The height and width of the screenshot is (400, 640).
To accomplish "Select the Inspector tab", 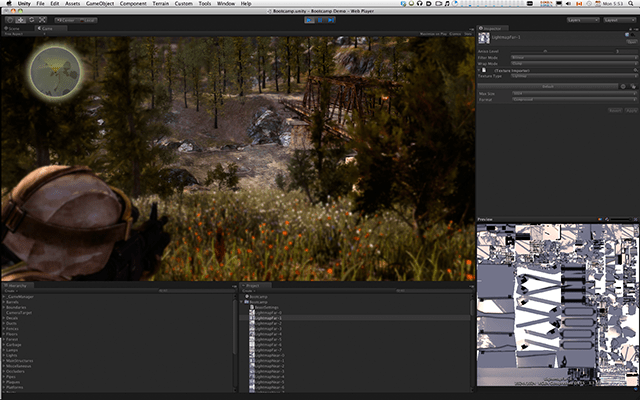I will pyautogui.click(x=493, y=29).
